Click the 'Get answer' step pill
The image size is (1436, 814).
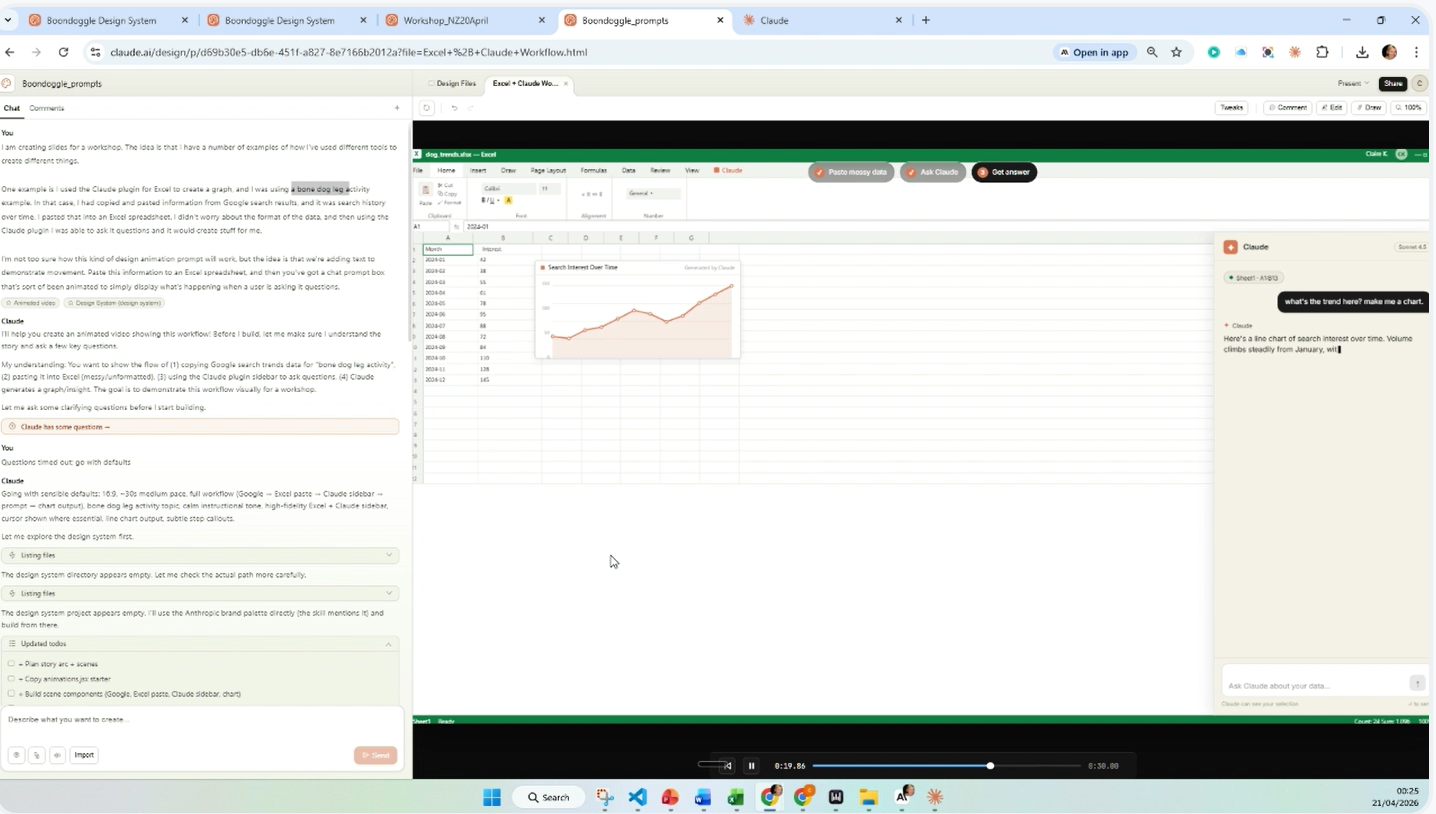click(1004, 172)
